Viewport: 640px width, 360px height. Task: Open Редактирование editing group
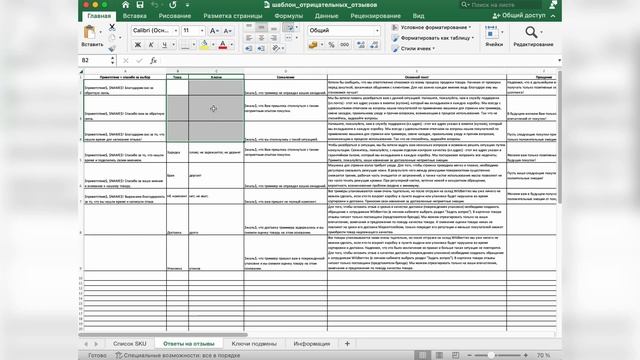coord(533,36)
